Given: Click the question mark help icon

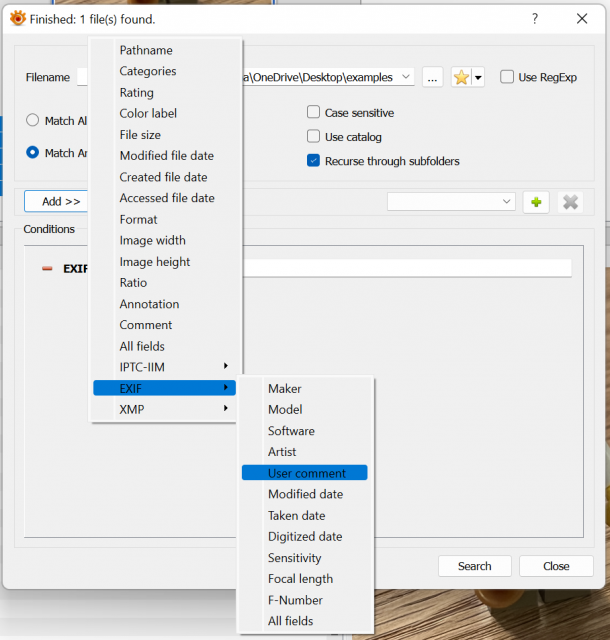Looking at the screenshot, I should point(535,18).
